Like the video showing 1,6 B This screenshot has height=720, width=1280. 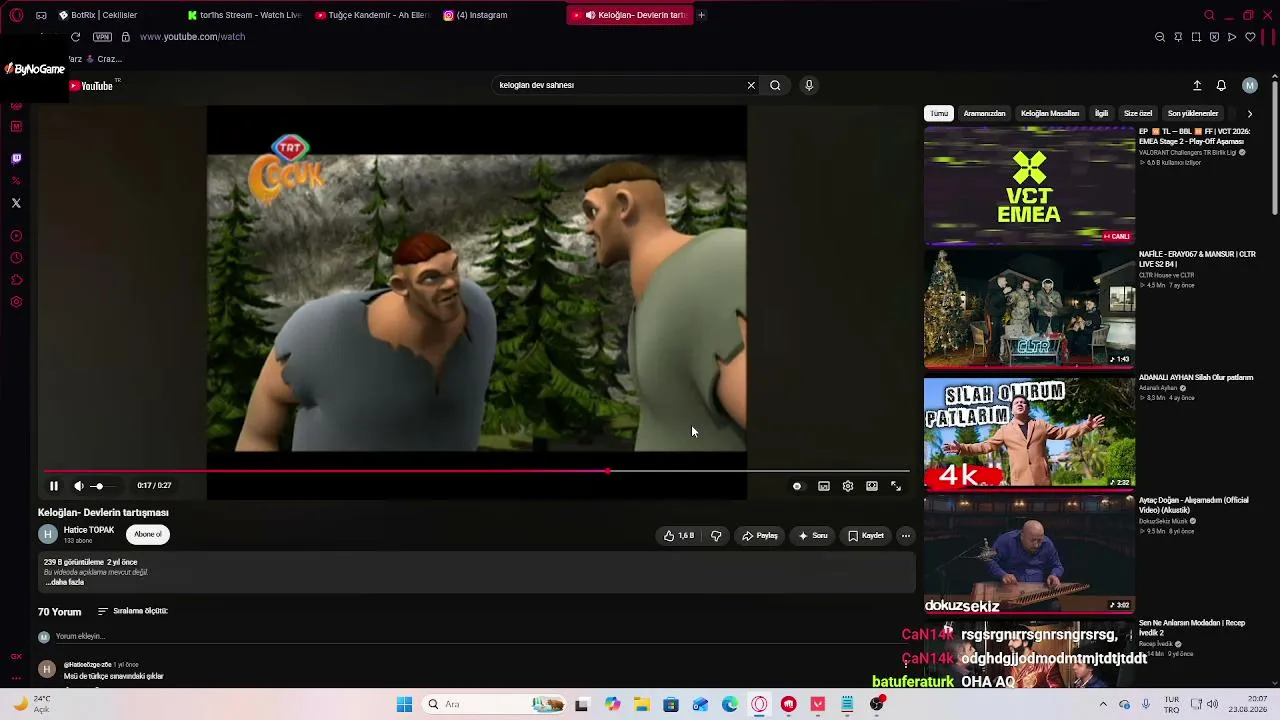click(x=679, y=536)
